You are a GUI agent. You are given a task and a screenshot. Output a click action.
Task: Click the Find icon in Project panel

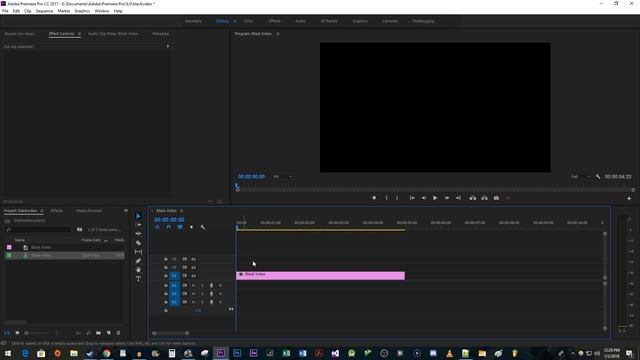(89, 333)
